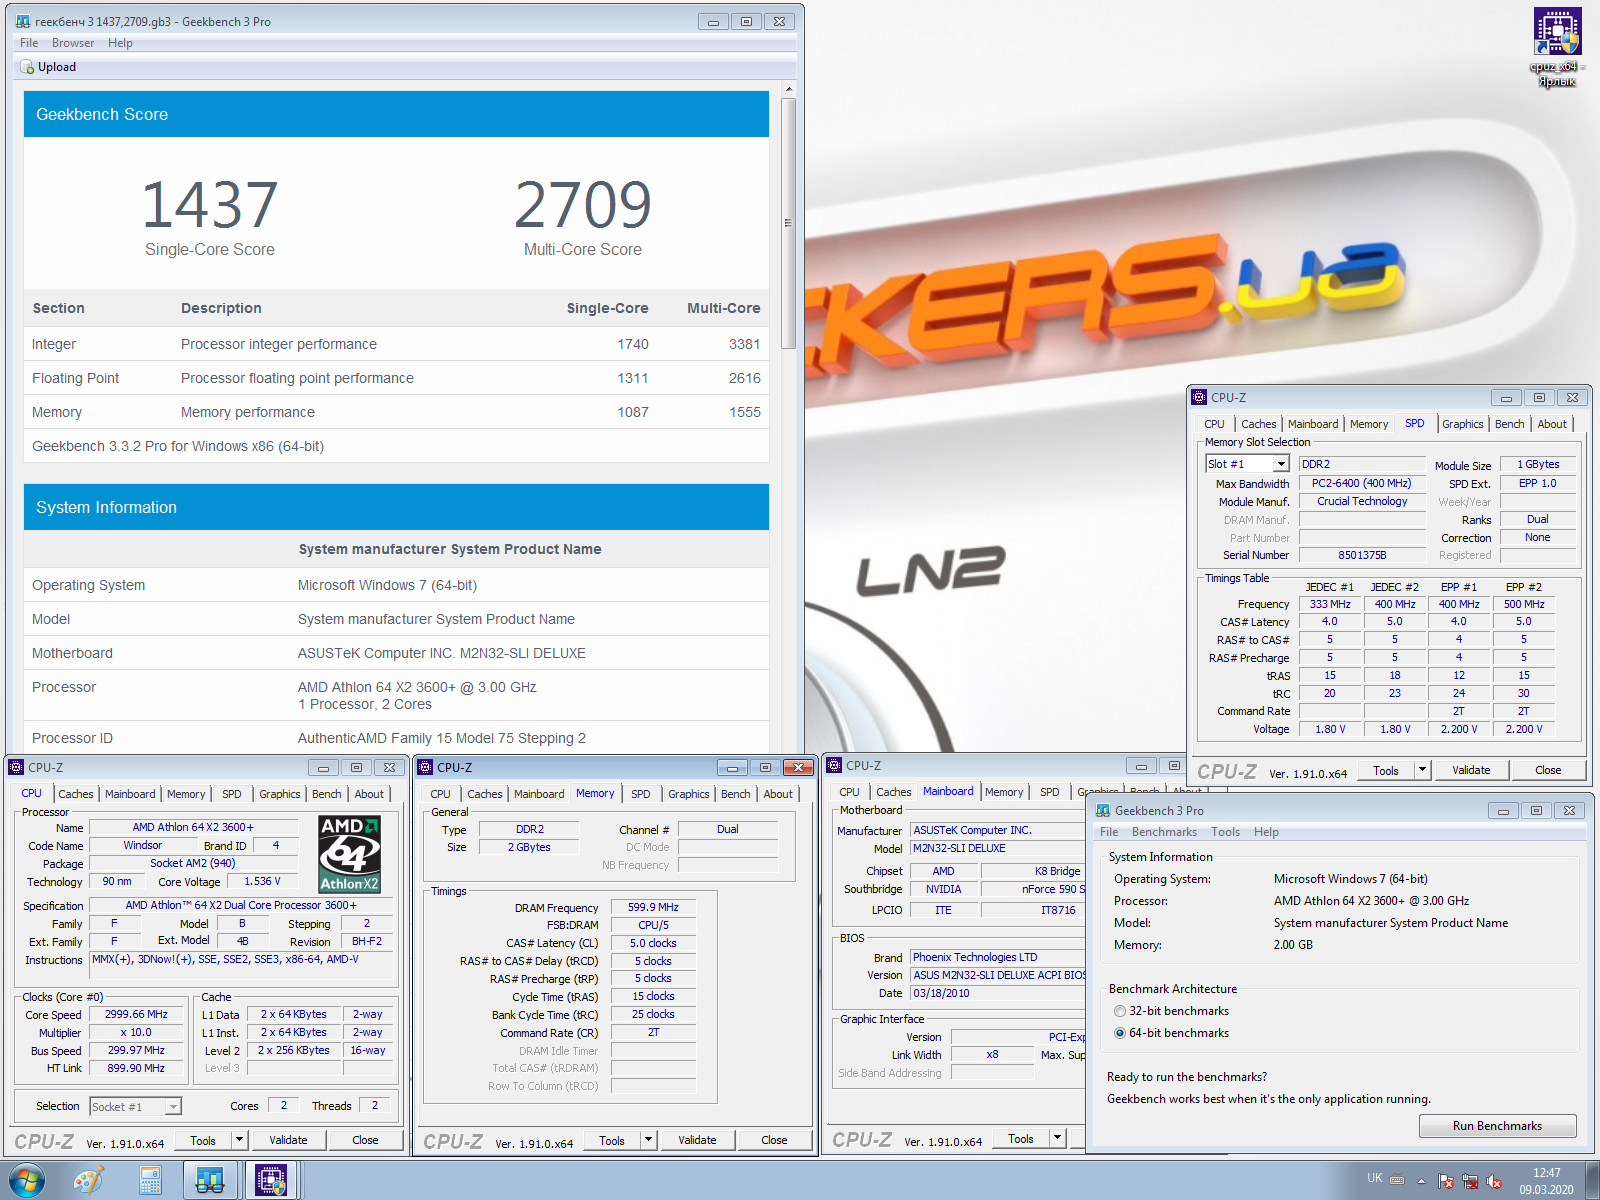Click the Geekbench results window title icon
Screen dimensions: 1600x1200
pyautogui.click(x=23, y=21)
